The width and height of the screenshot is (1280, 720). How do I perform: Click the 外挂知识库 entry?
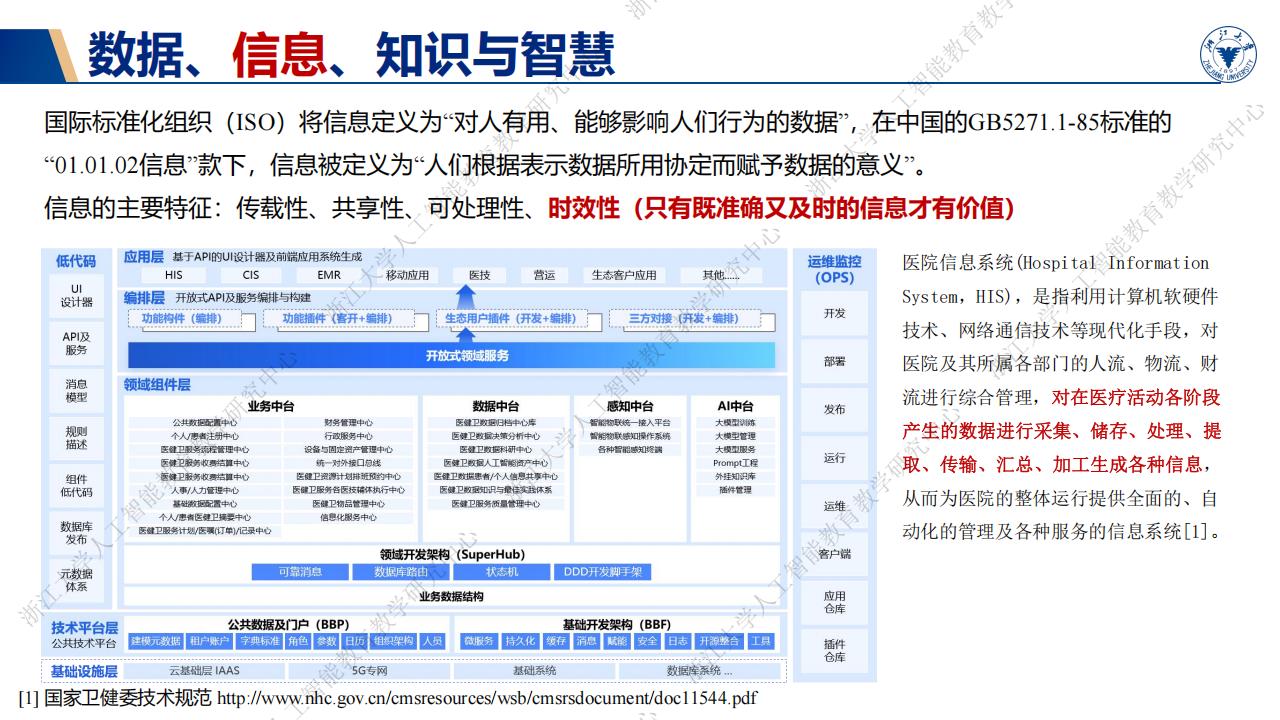coord(735,477)
